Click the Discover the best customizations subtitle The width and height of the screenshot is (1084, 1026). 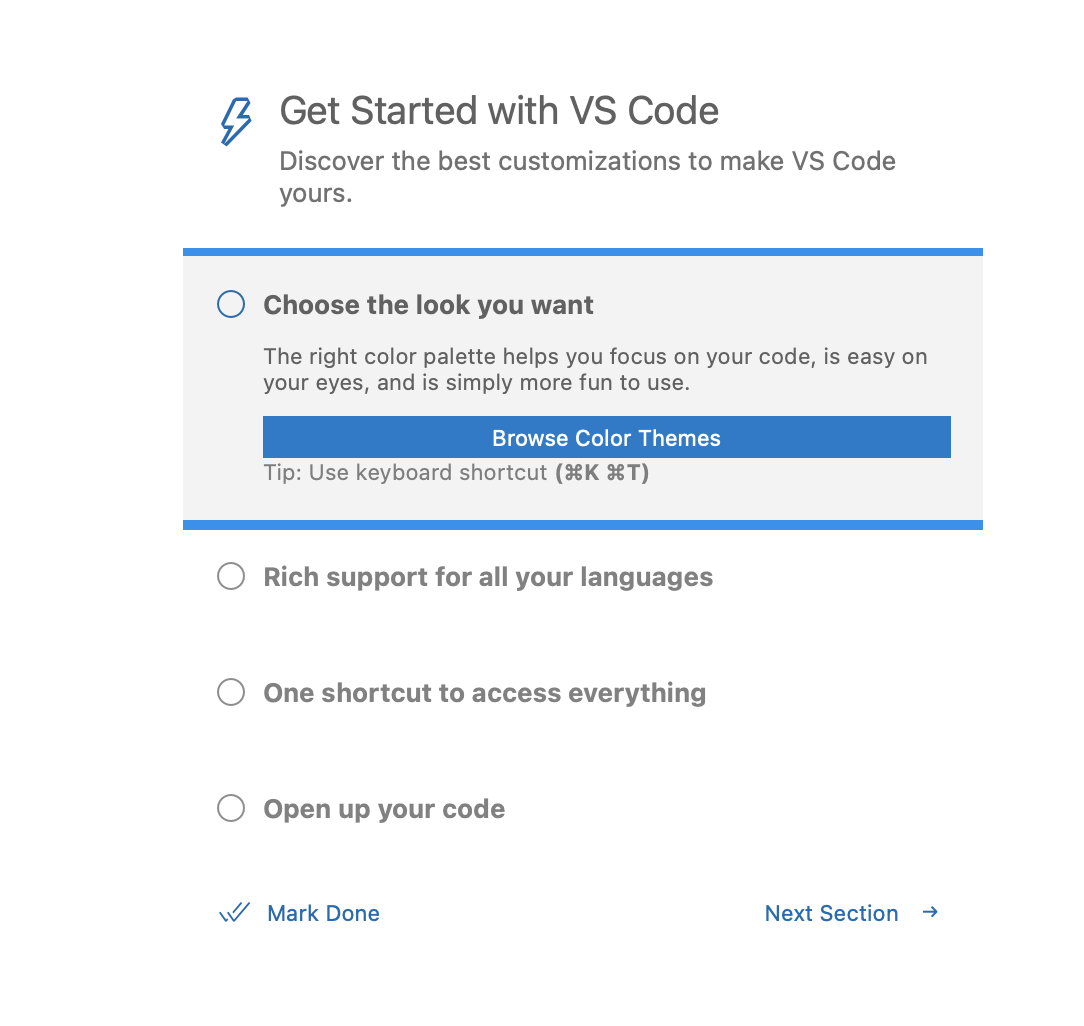587,176
